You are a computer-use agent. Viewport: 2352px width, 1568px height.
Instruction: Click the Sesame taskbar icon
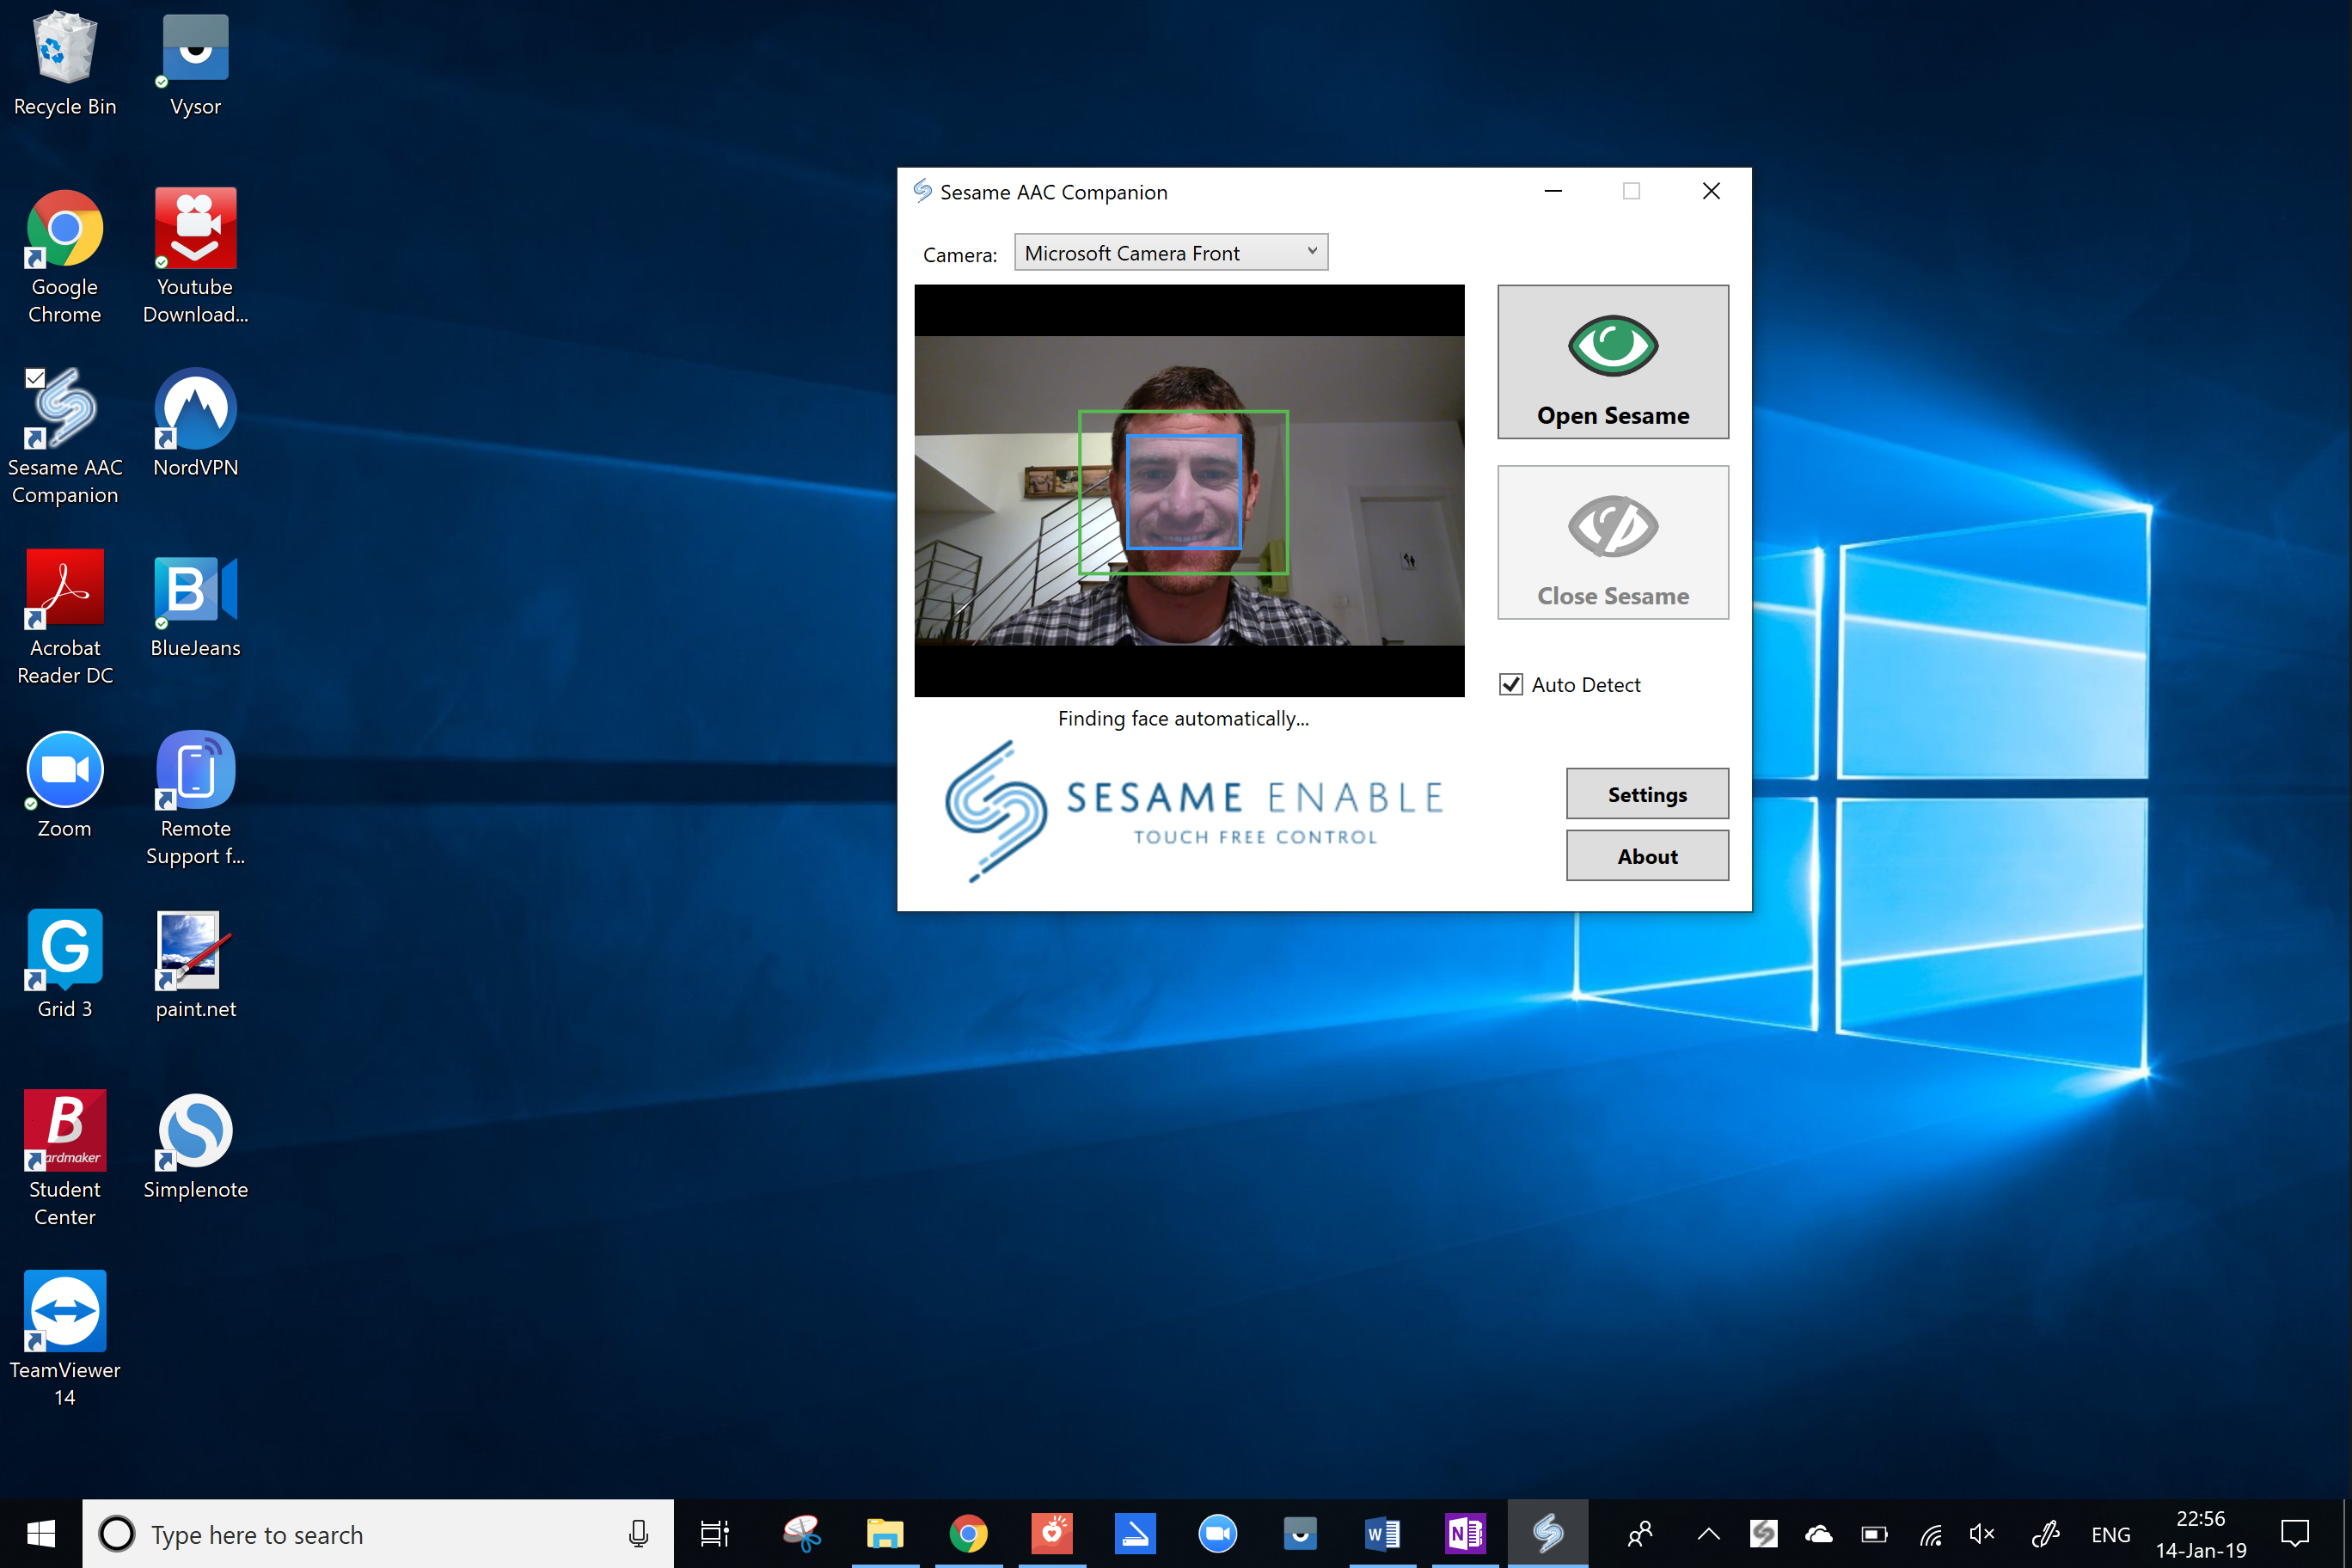(1548, 1533)
